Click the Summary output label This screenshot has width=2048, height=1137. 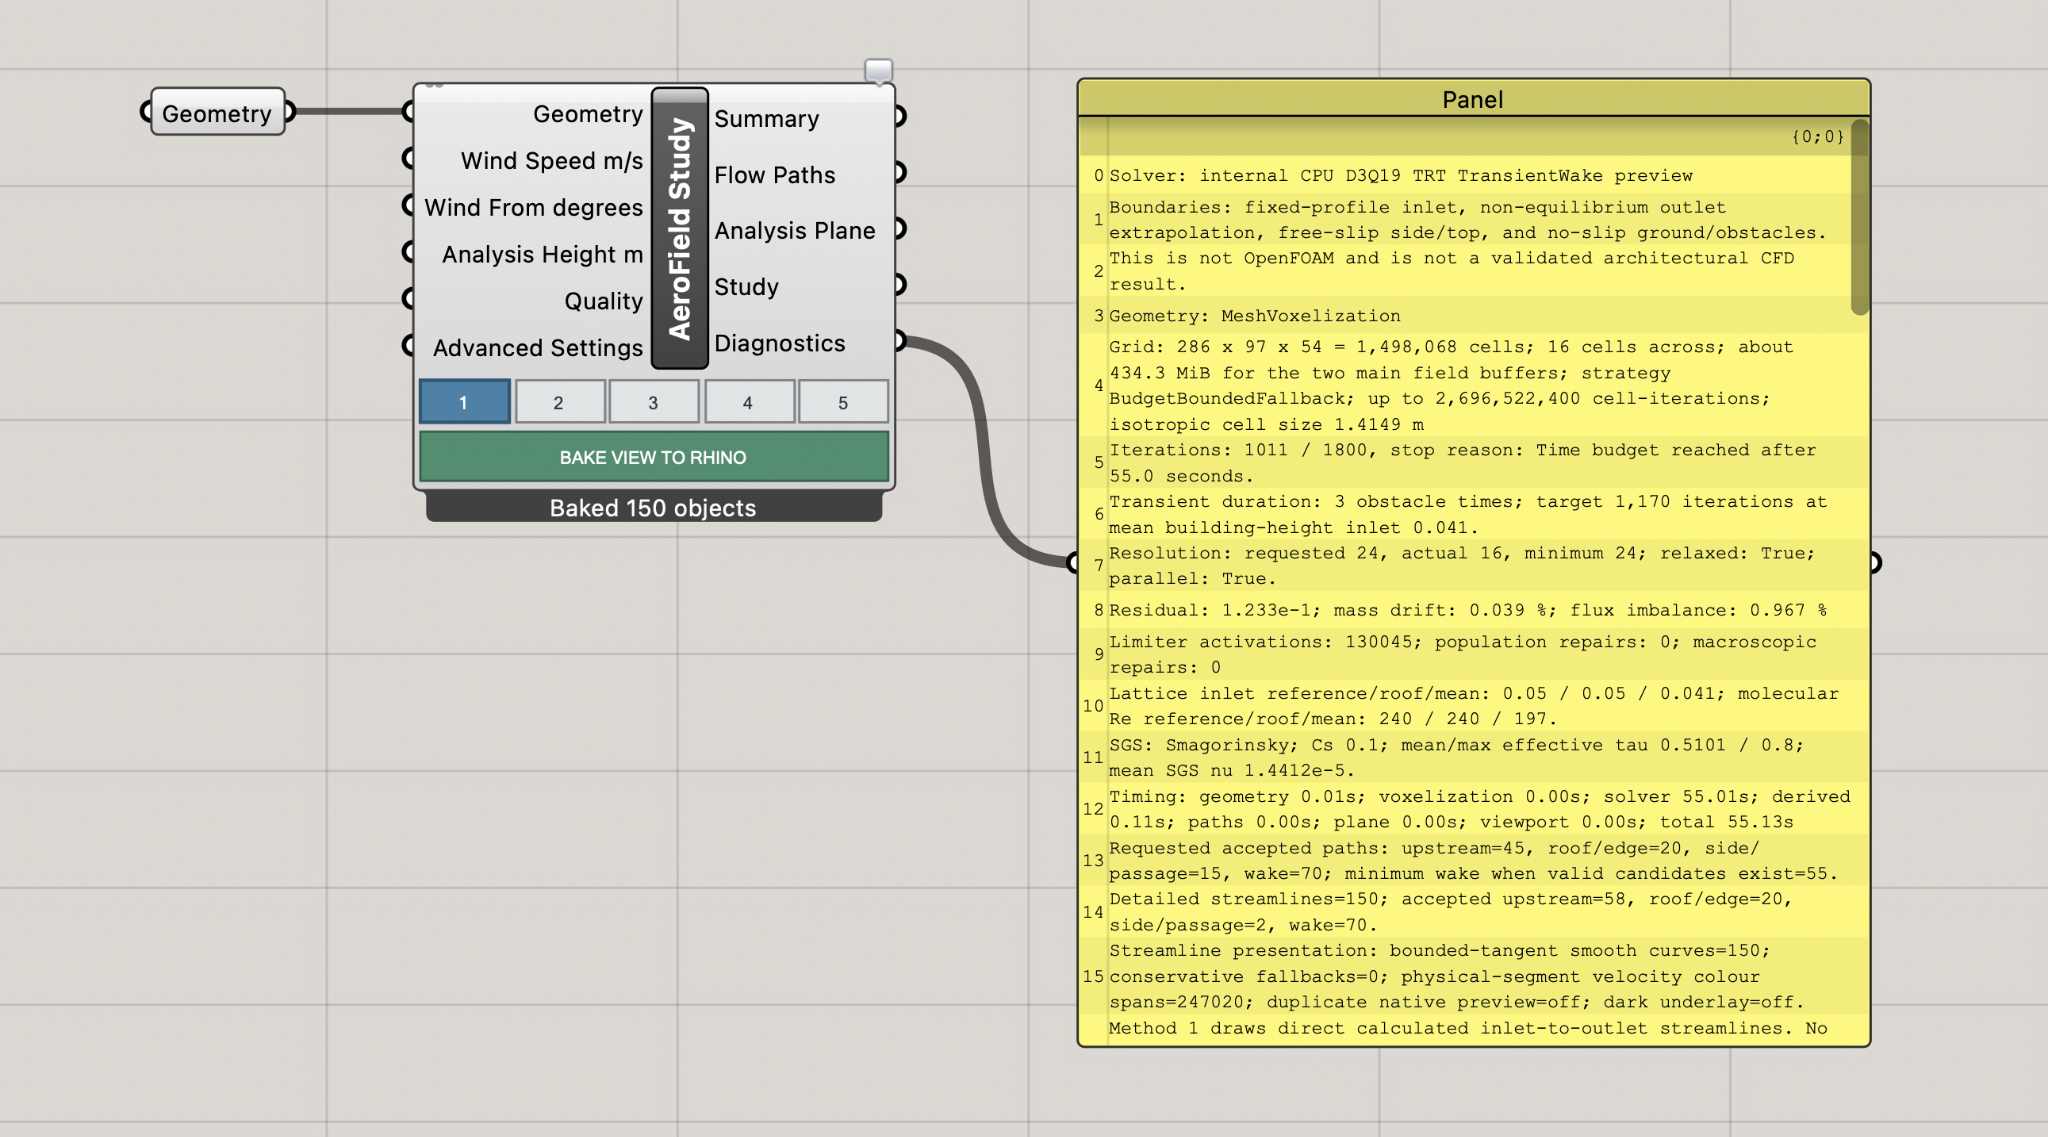coord(767,118)
